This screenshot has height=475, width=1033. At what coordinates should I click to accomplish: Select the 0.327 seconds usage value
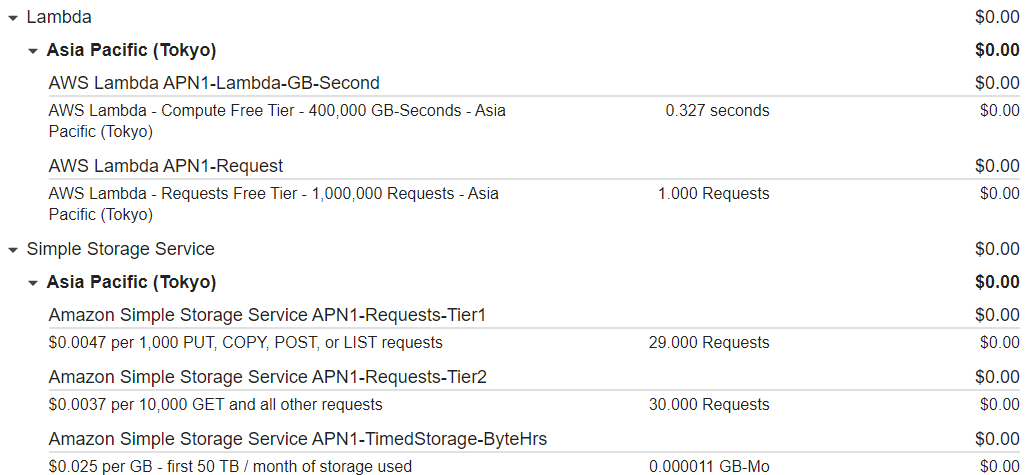point(717,111)
